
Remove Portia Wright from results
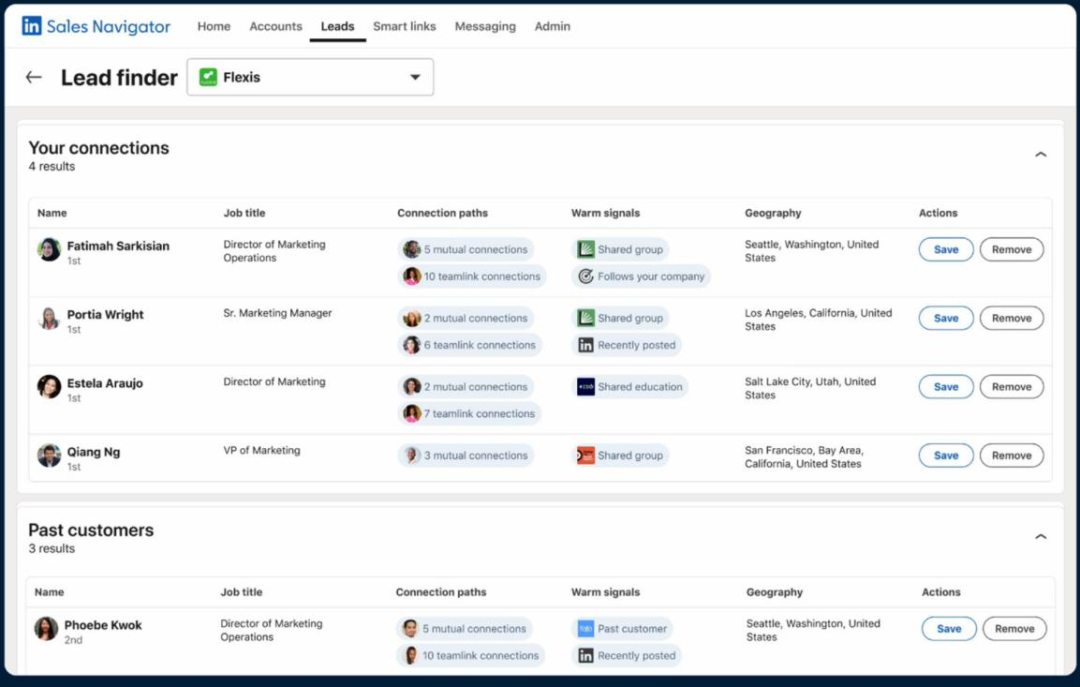click(x=1011, y=318)
